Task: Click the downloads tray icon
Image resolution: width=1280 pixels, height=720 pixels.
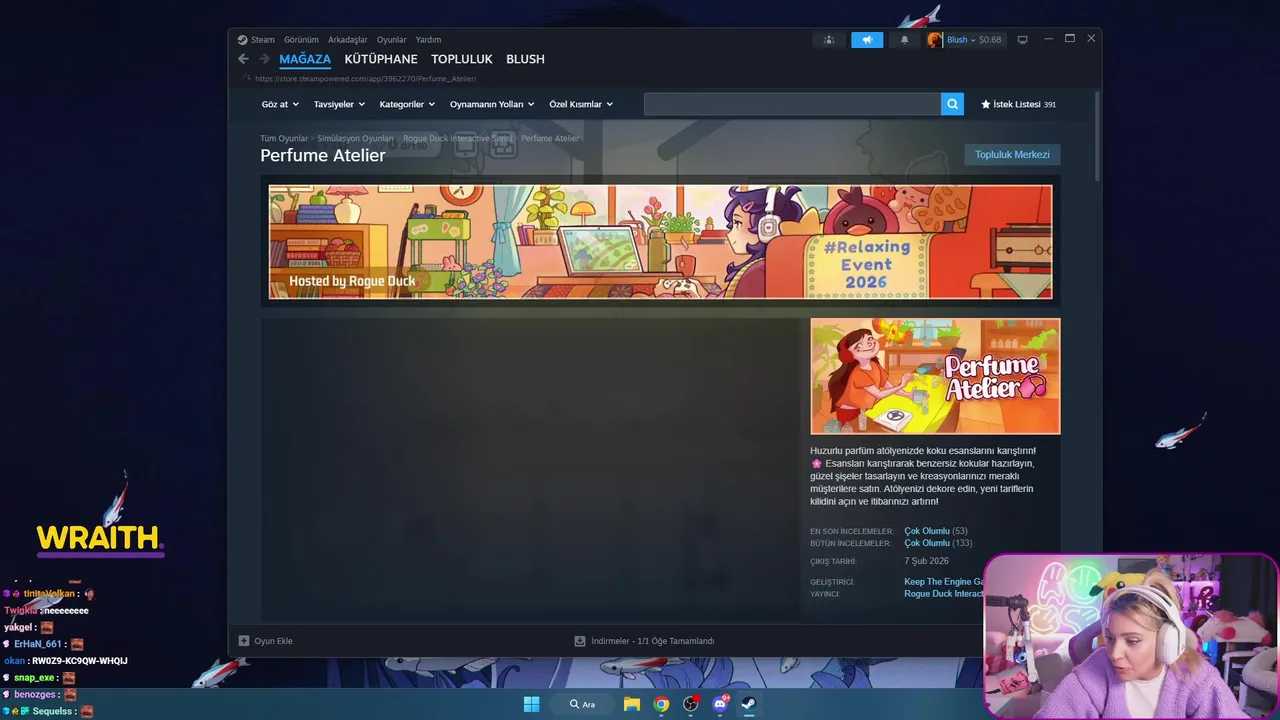Action: pos(580,641)
